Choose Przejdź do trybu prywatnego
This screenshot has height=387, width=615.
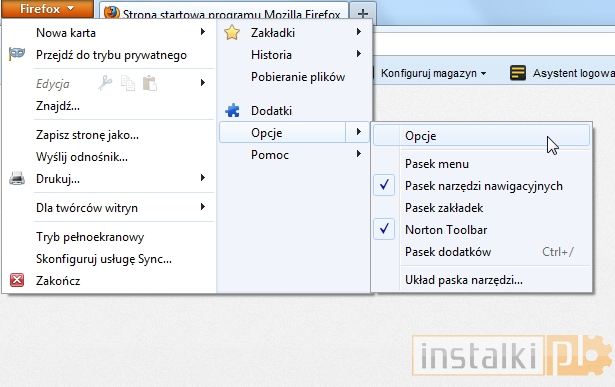111,55
